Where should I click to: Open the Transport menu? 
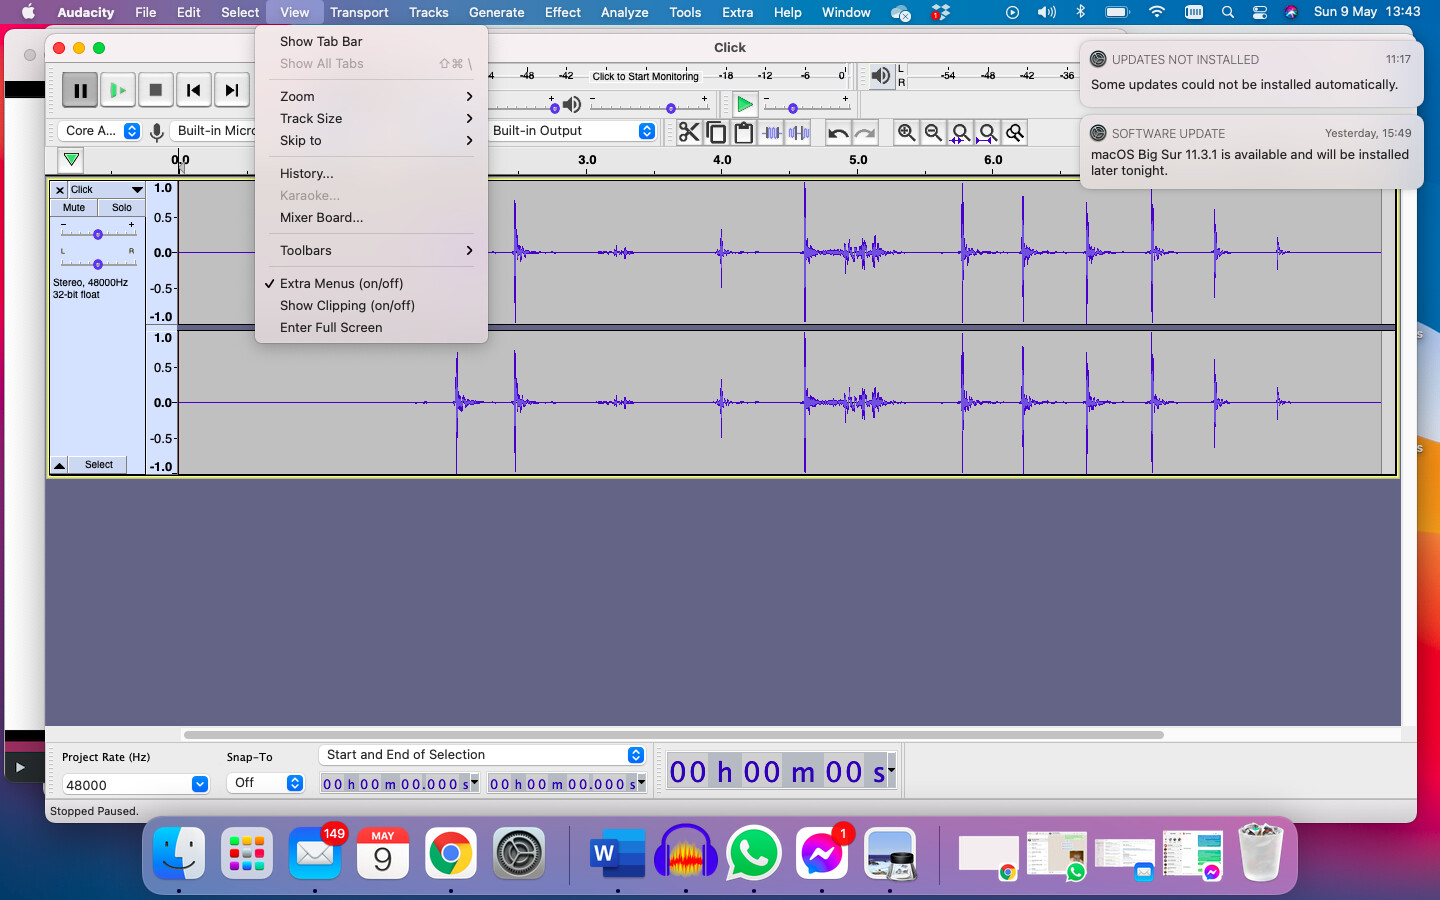(359, 12)
